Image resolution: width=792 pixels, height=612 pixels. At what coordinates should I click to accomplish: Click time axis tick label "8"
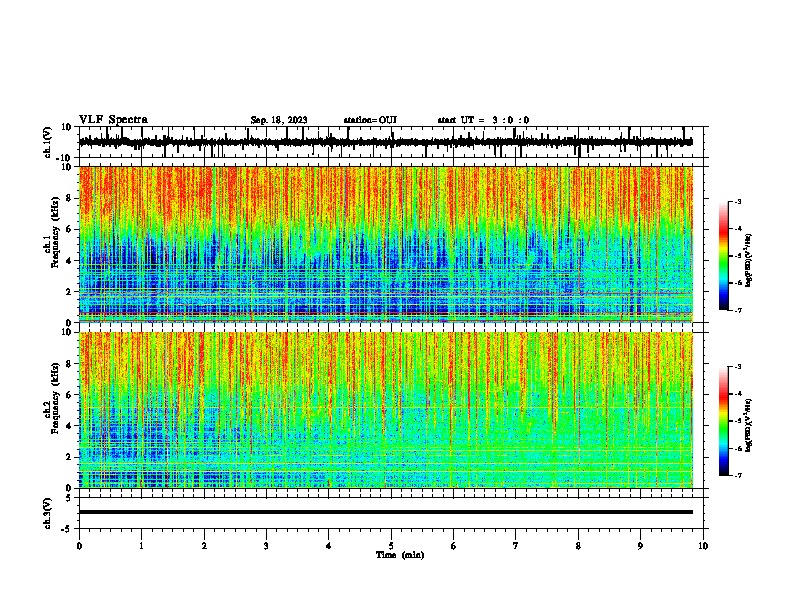578,546
